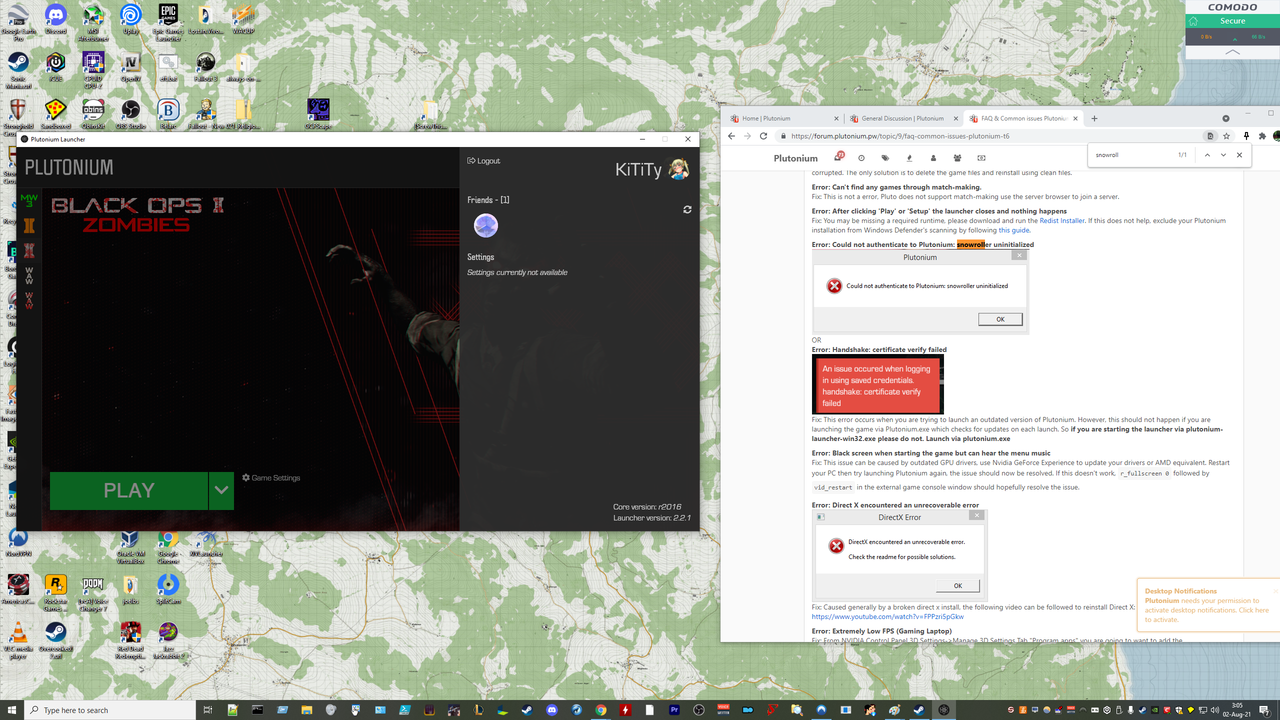Select the FAQ & Common issues tab

[1022, 118]
